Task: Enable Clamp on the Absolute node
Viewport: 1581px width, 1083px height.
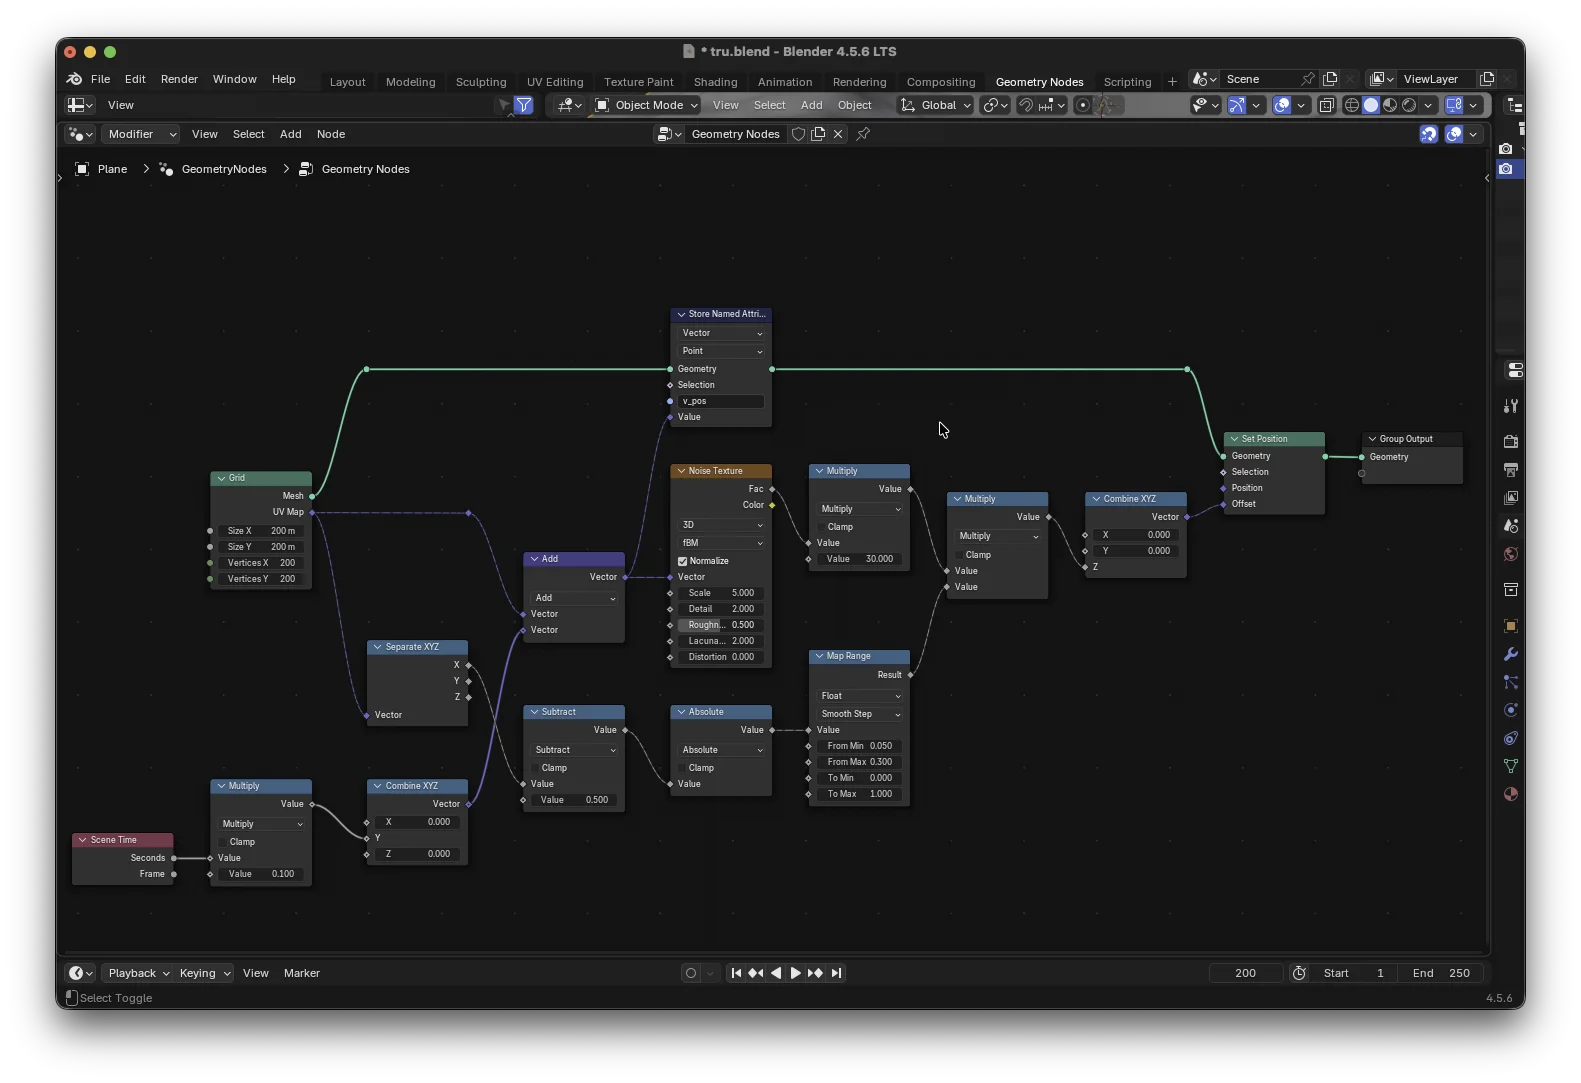Action: click(x=682, y=768)
